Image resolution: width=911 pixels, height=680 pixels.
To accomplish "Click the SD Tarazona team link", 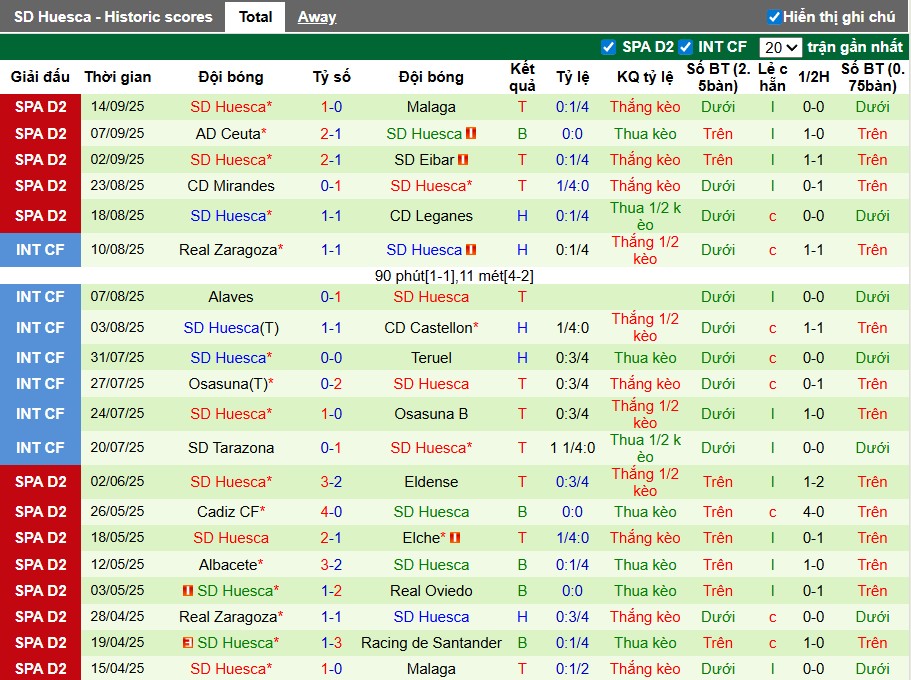I will [x=231, y=448].
